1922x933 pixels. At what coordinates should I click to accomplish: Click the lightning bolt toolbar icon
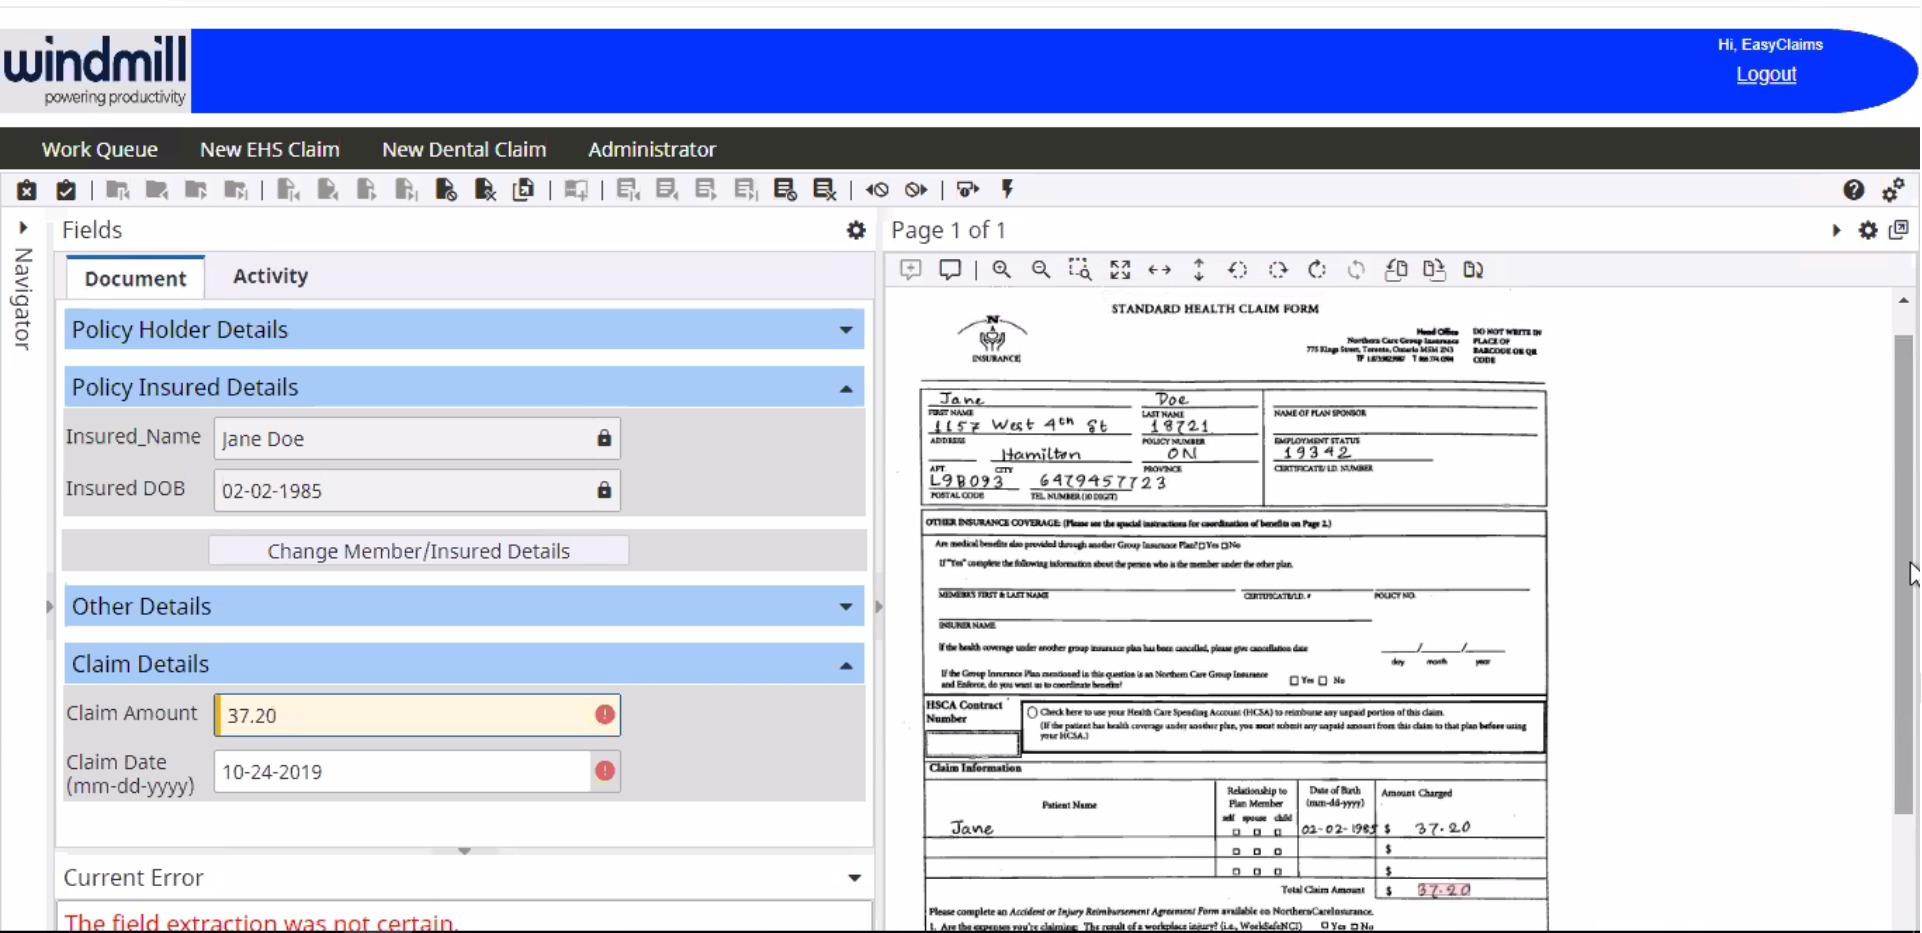(1007, 190)
